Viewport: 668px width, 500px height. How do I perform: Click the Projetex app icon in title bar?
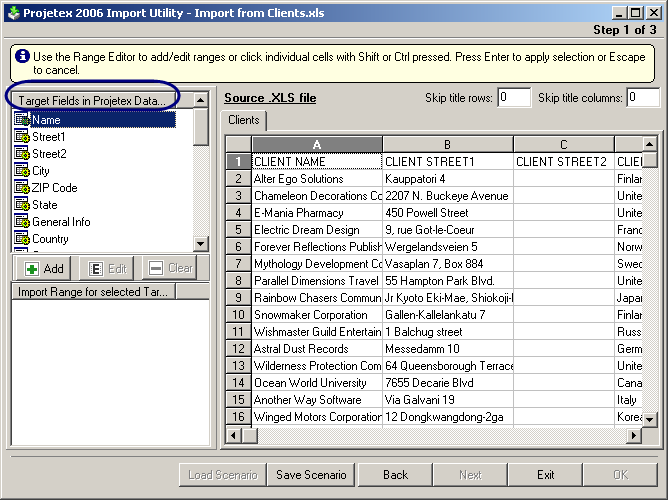(12, 12)
